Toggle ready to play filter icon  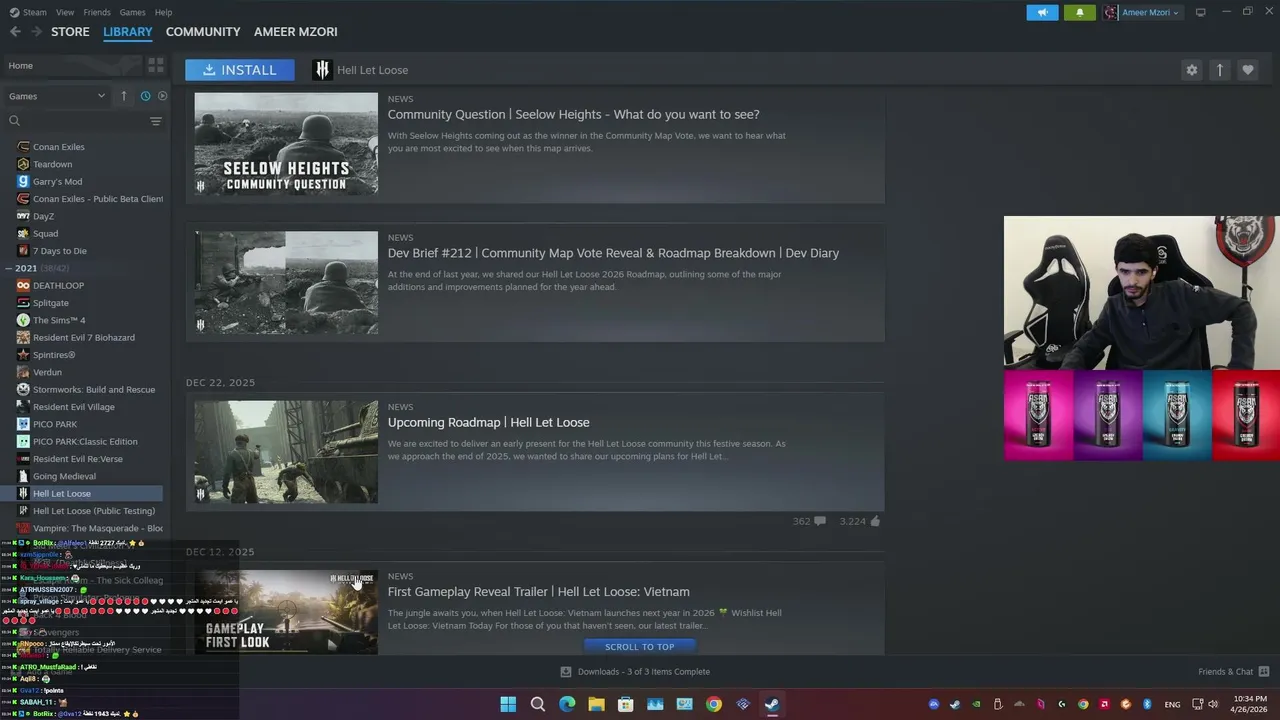pyautogui.click(x=162, y=96)
